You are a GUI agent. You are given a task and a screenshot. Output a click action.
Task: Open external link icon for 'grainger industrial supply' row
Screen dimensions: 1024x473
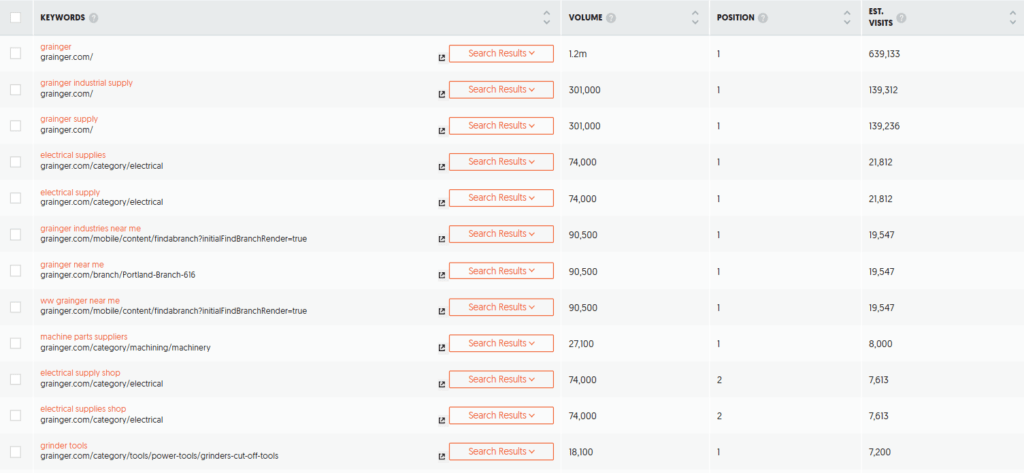(441, 94)
